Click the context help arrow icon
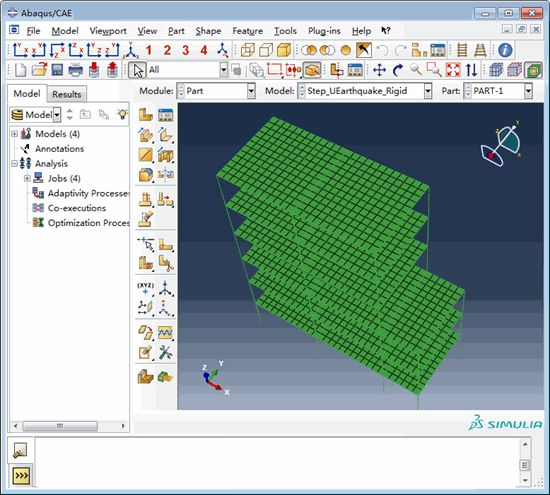Screen dimensions: 550x495 click(386, 31)
